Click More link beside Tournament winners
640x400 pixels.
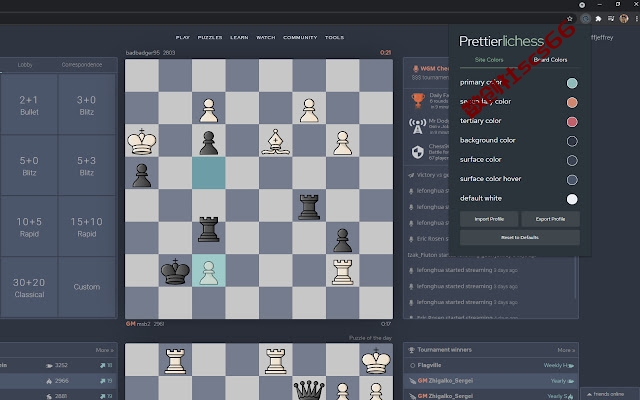[x=566, y=350]
